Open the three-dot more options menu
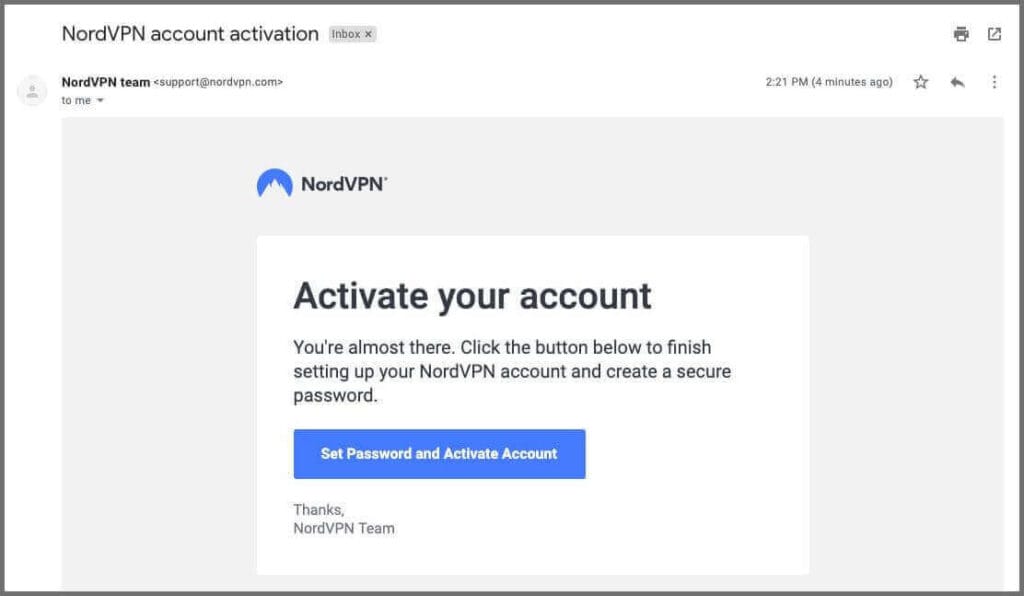 point(994,82)
